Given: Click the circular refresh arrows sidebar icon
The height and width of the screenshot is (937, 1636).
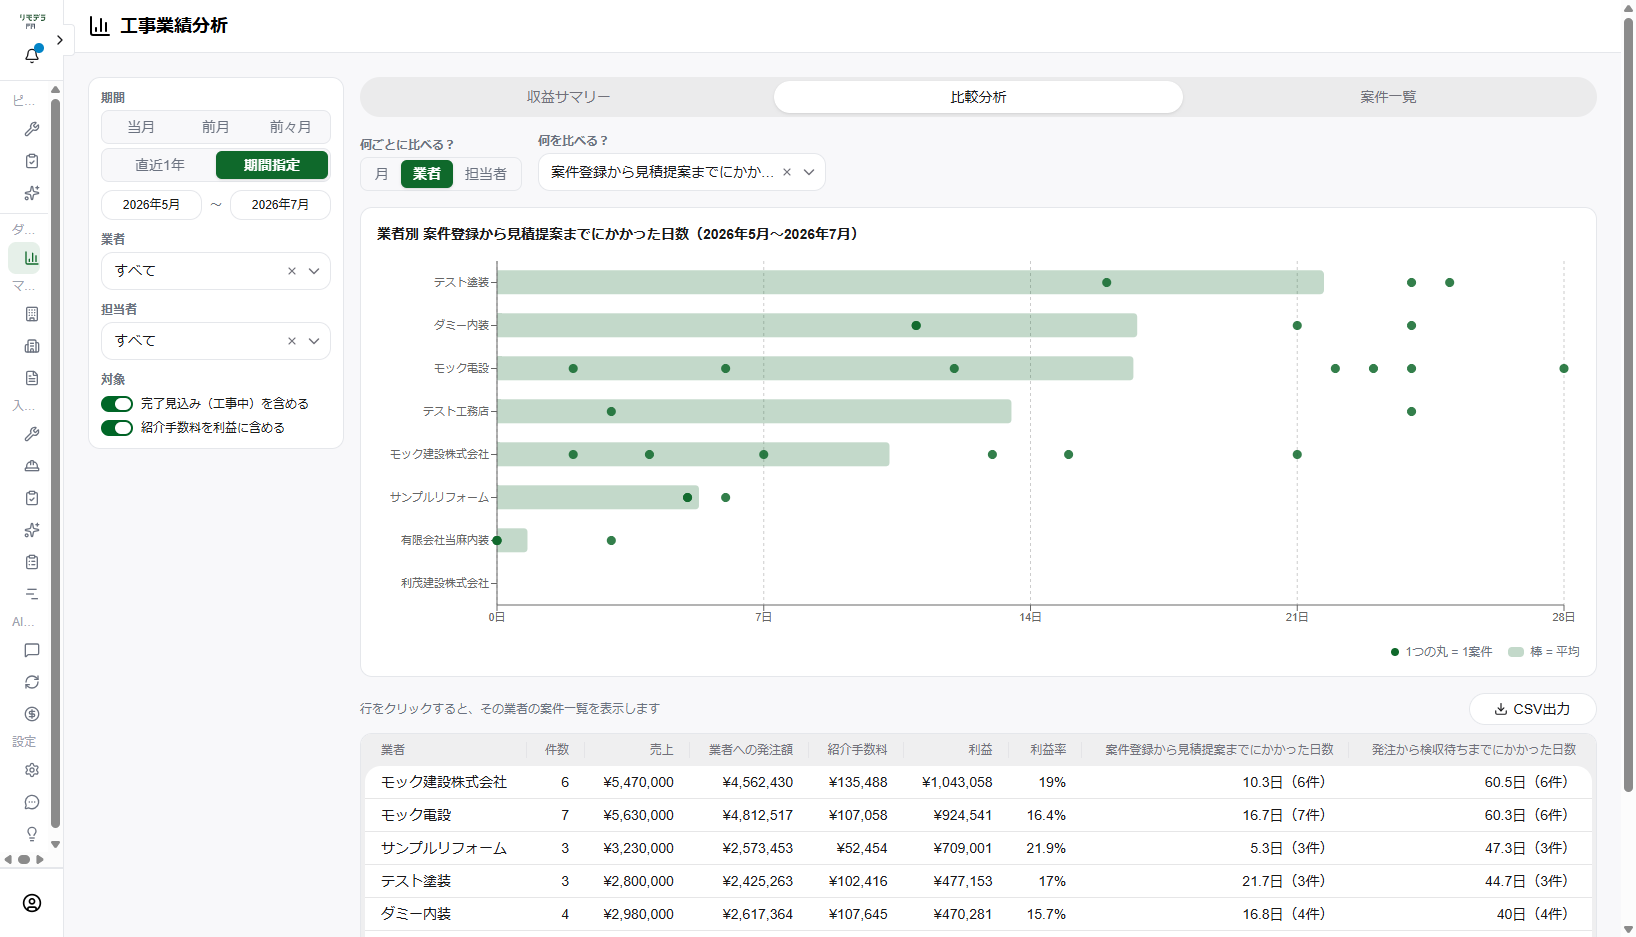Looking at the screenshot, I should (32, 682).
